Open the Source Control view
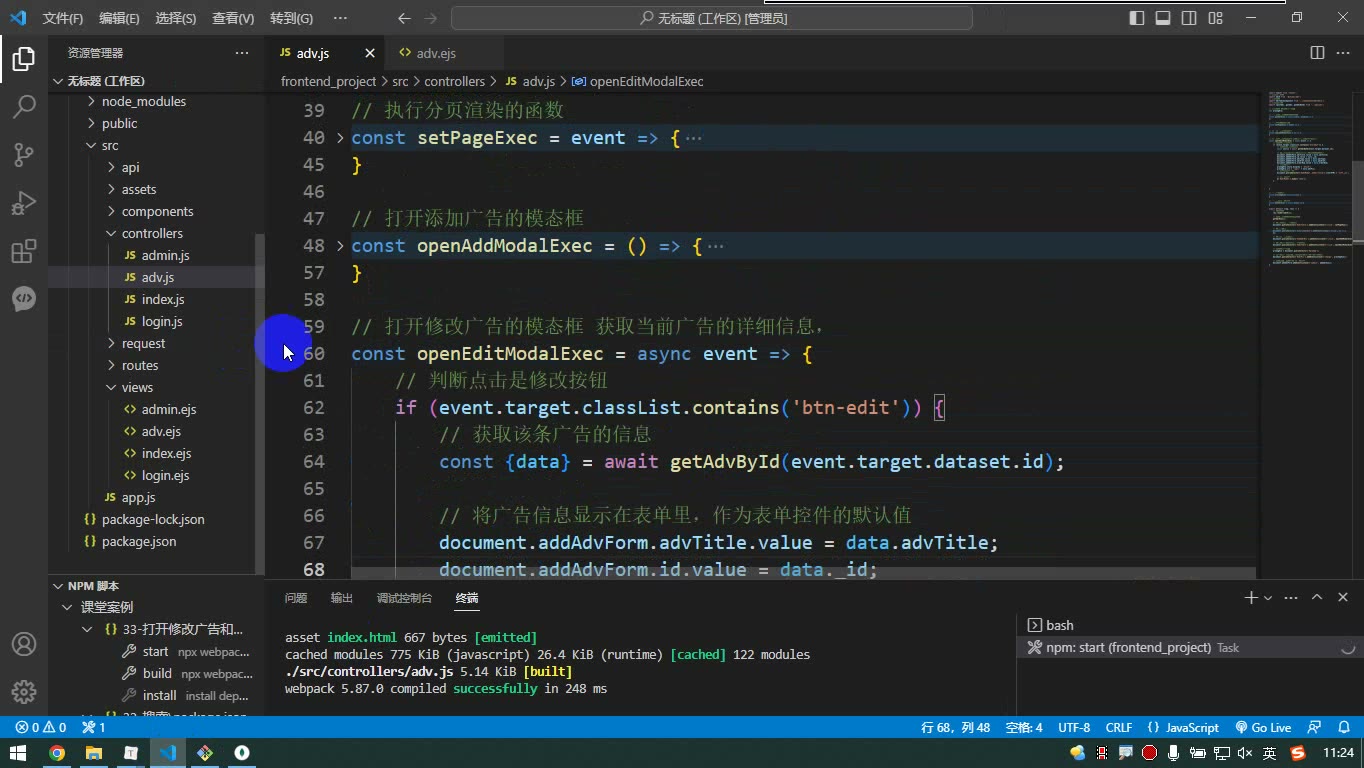The height and width of the screenshot is (768, 1364). (24, 154)
